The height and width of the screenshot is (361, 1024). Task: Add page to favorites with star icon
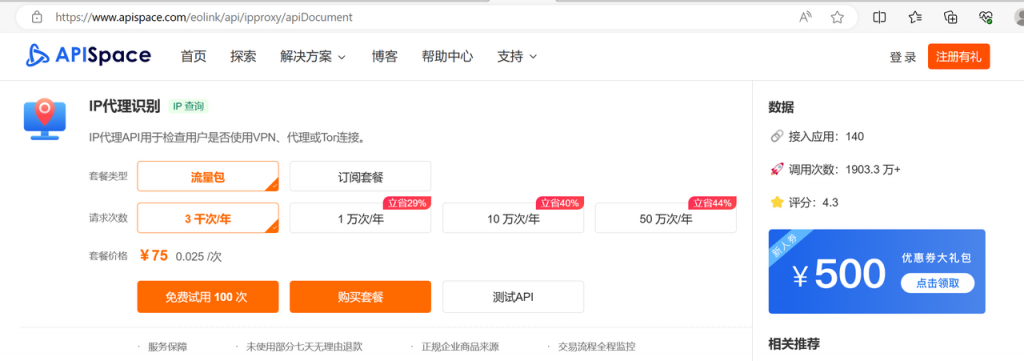click(x=837, y=18)
